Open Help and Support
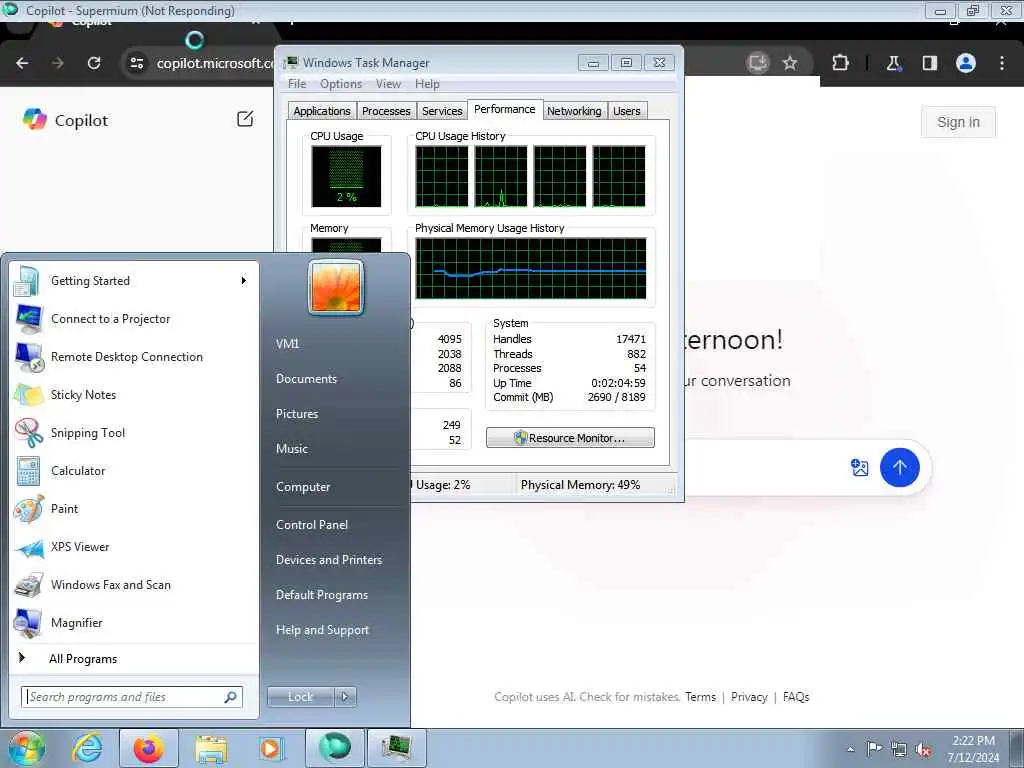This screenshot has height=768, width=1024. 322,630
